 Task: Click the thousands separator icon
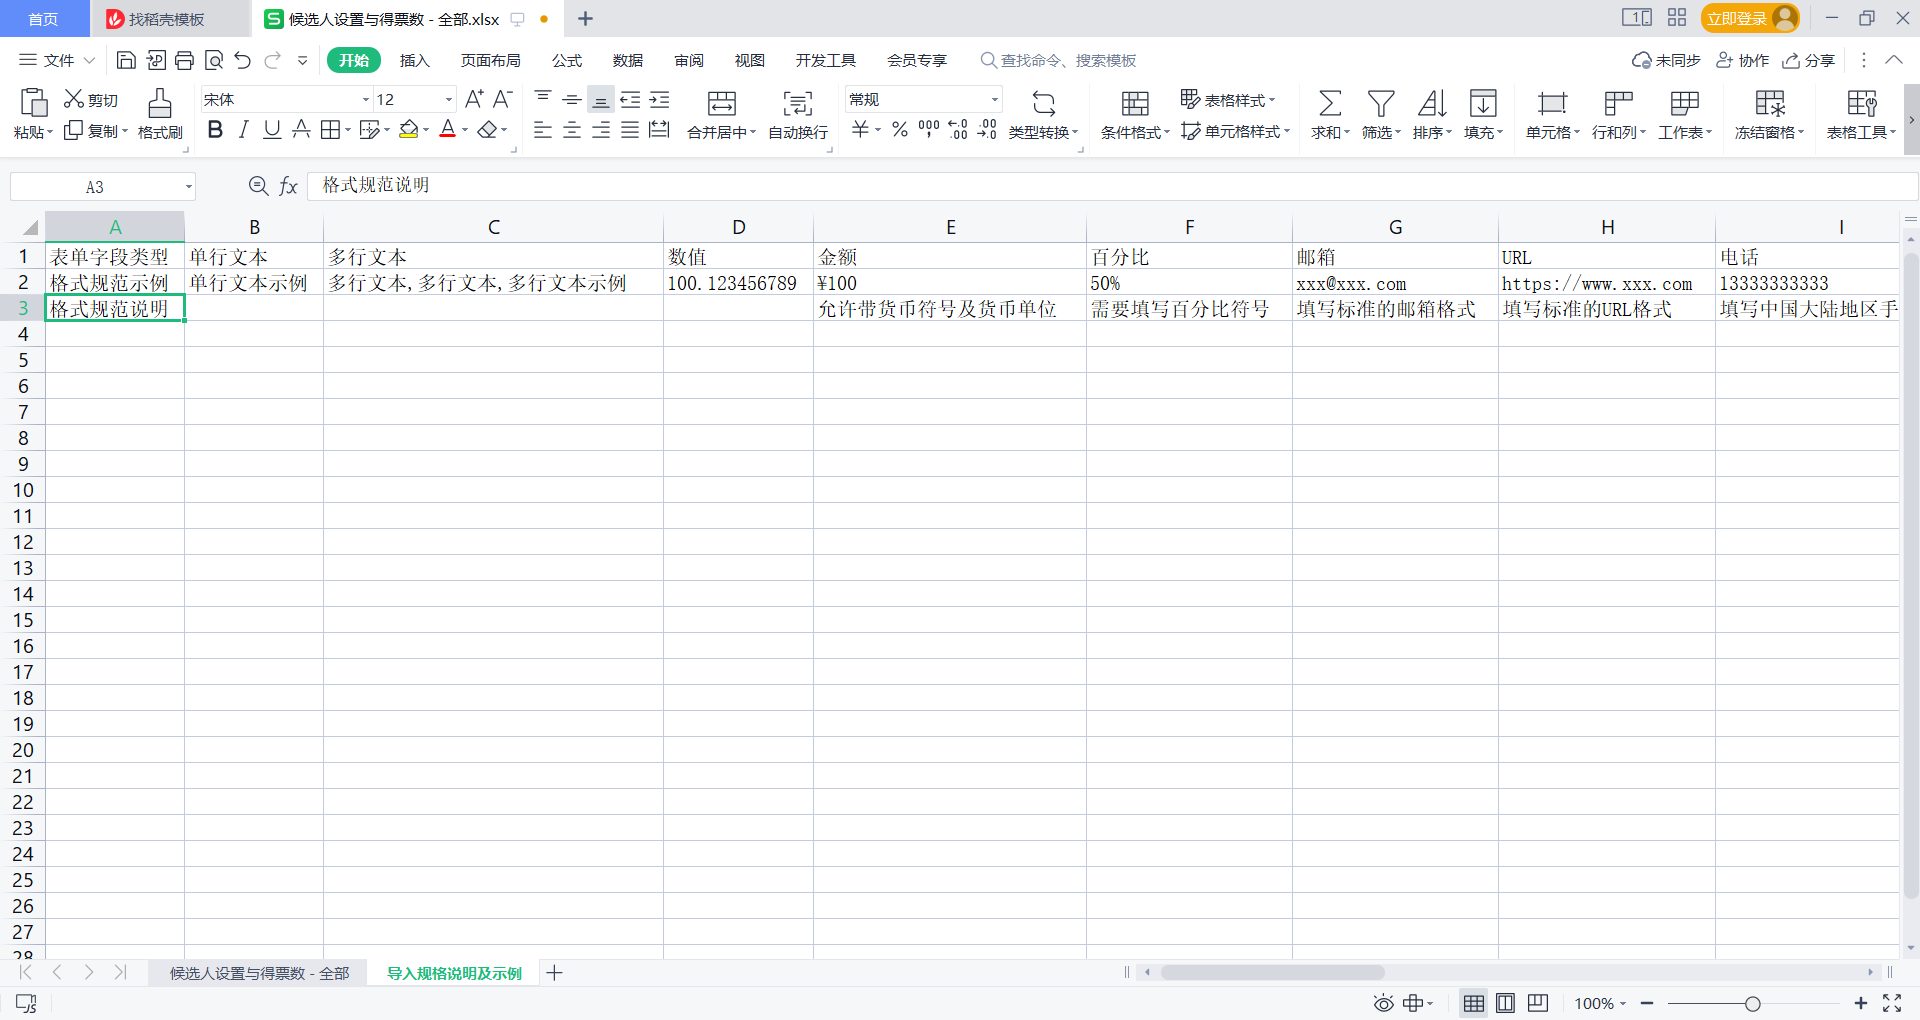(929, 130)
